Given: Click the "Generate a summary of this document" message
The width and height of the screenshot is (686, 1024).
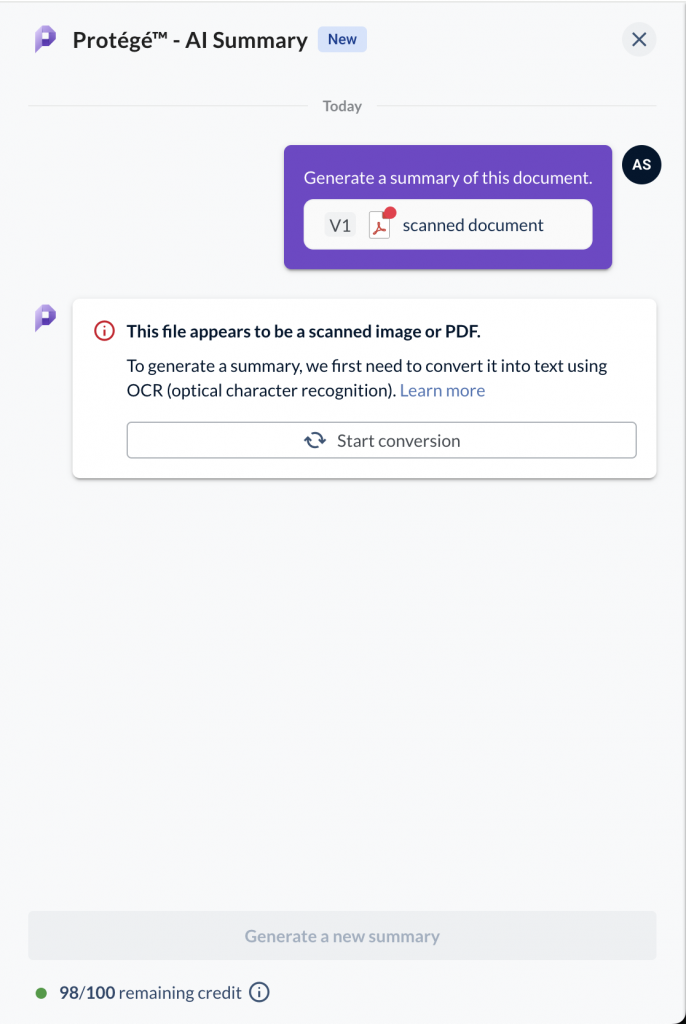Looking at the screenshot, I should (x=447, y=178).
